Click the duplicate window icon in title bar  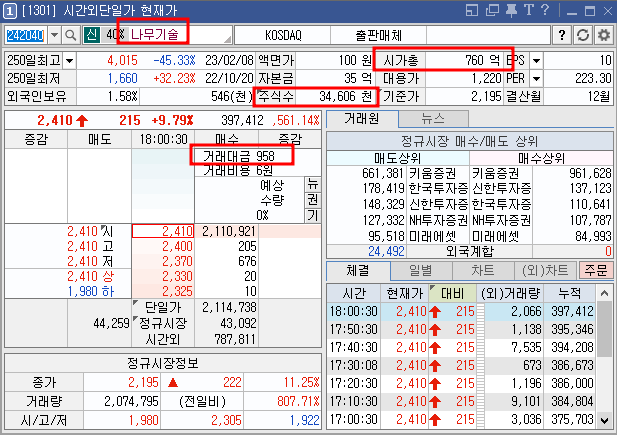point(492,10)
